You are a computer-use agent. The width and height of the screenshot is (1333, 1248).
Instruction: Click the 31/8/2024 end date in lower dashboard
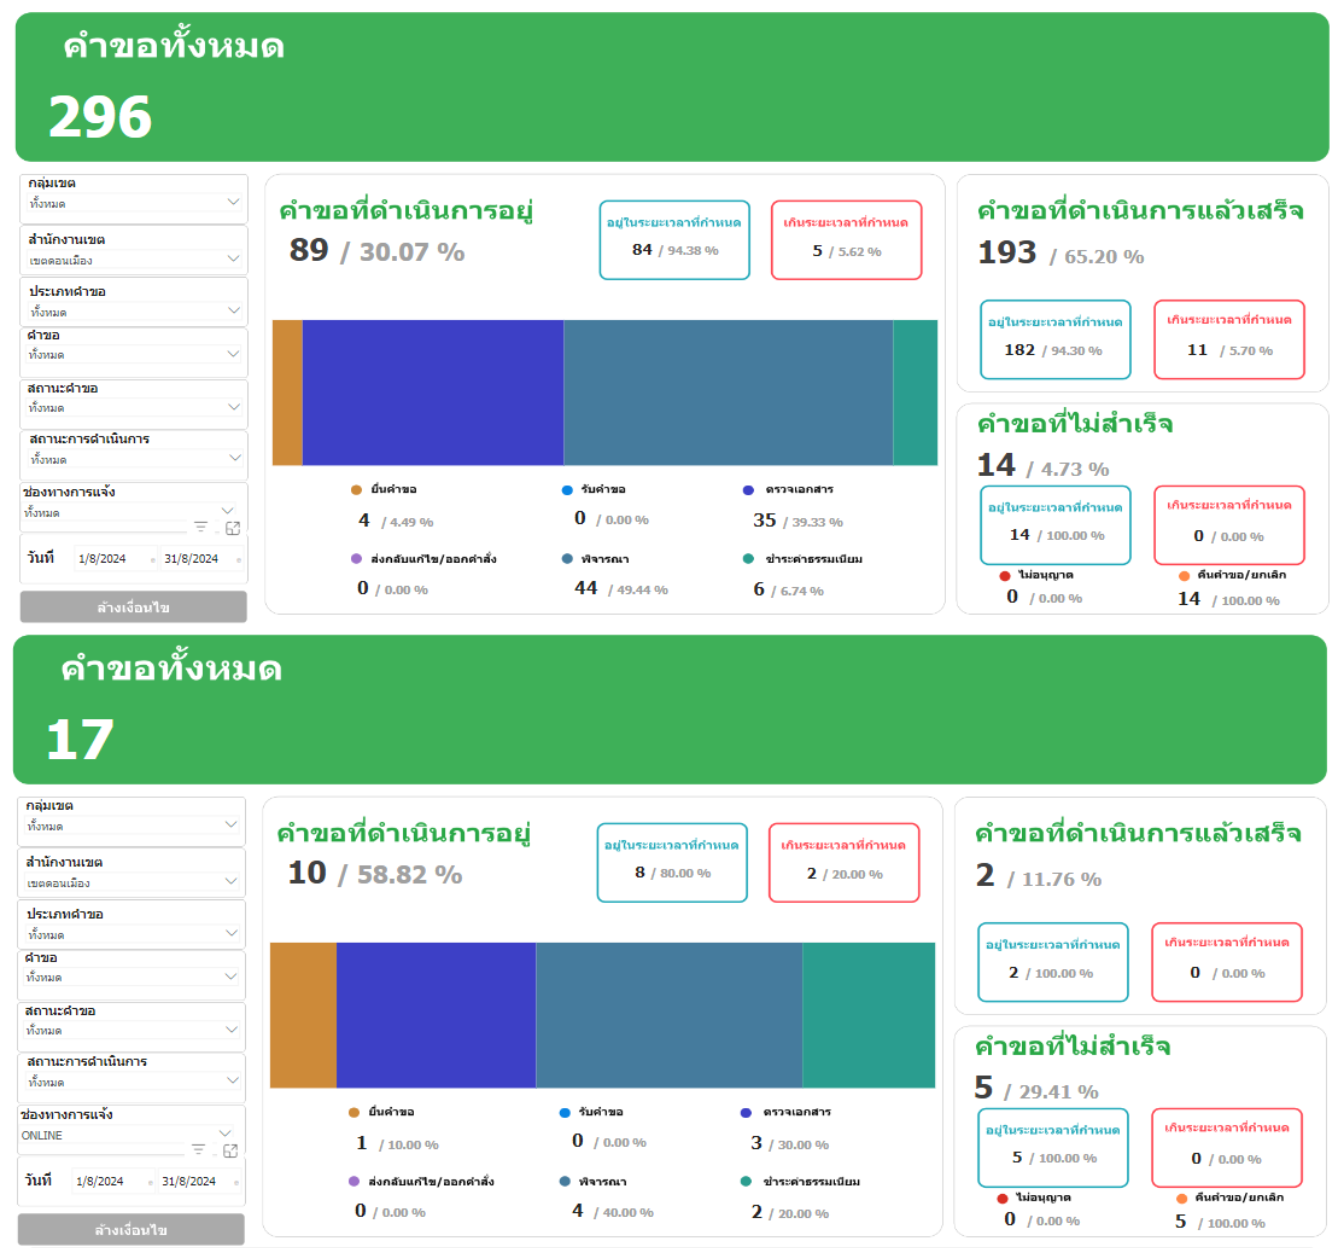[x=189, y=1181]
